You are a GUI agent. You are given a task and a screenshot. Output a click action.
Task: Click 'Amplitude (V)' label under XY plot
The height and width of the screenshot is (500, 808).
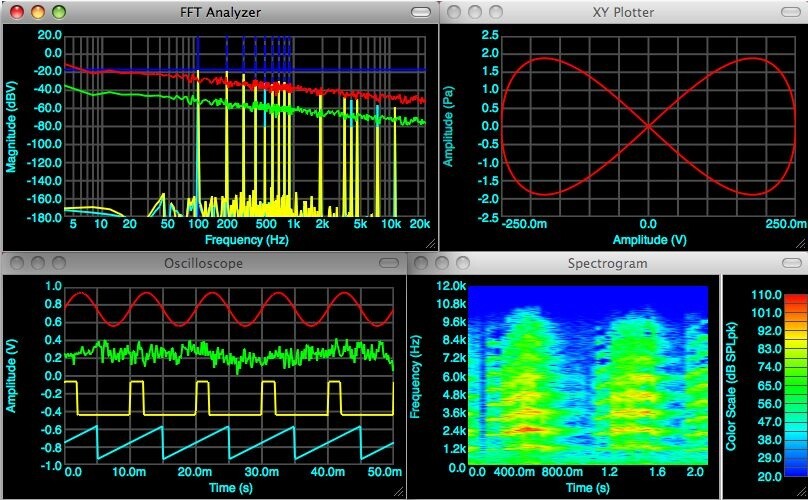tap(649, 240)
